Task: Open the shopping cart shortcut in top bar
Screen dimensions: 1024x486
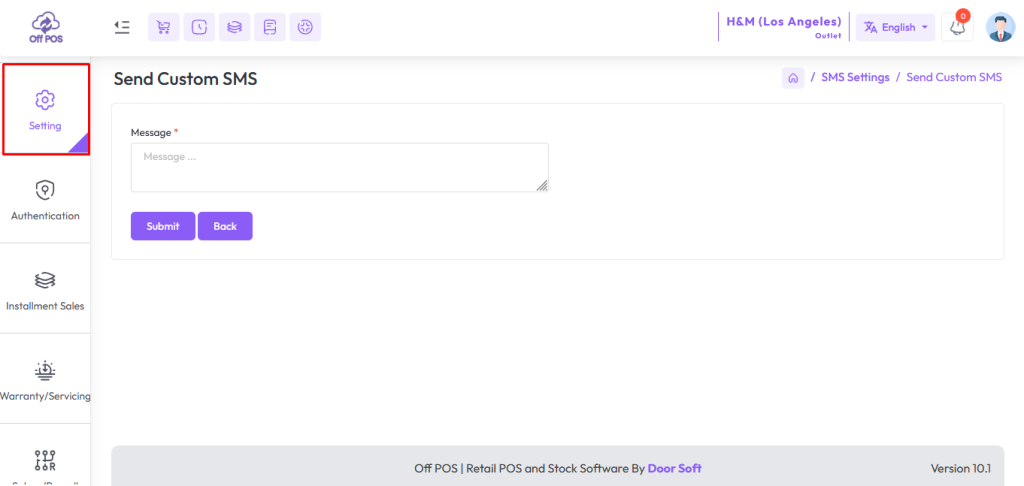Action: (164, 27)
